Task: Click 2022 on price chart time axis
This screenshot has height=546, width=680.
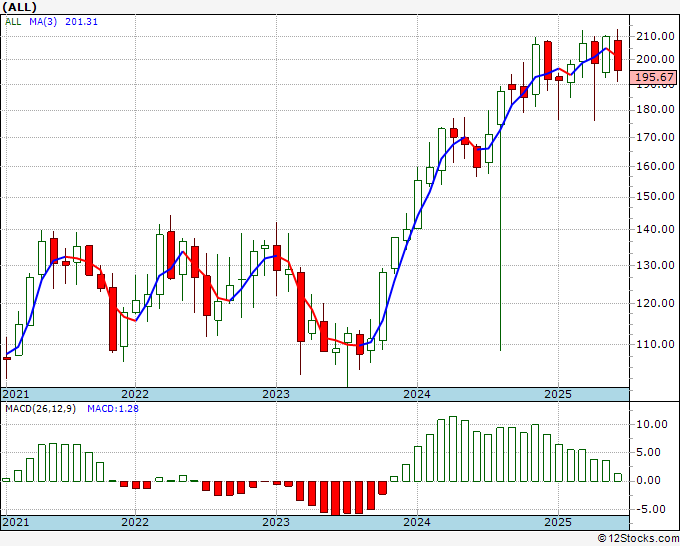Action: click(x=135, y=394)
